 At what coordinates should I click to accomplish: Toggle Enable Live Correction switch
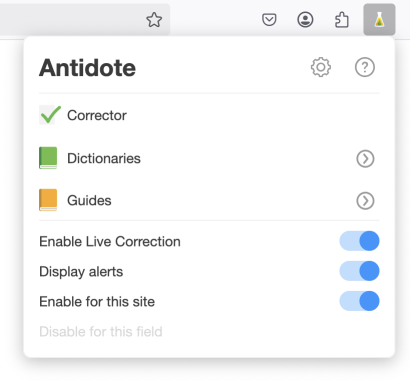[x=359, y=241]
